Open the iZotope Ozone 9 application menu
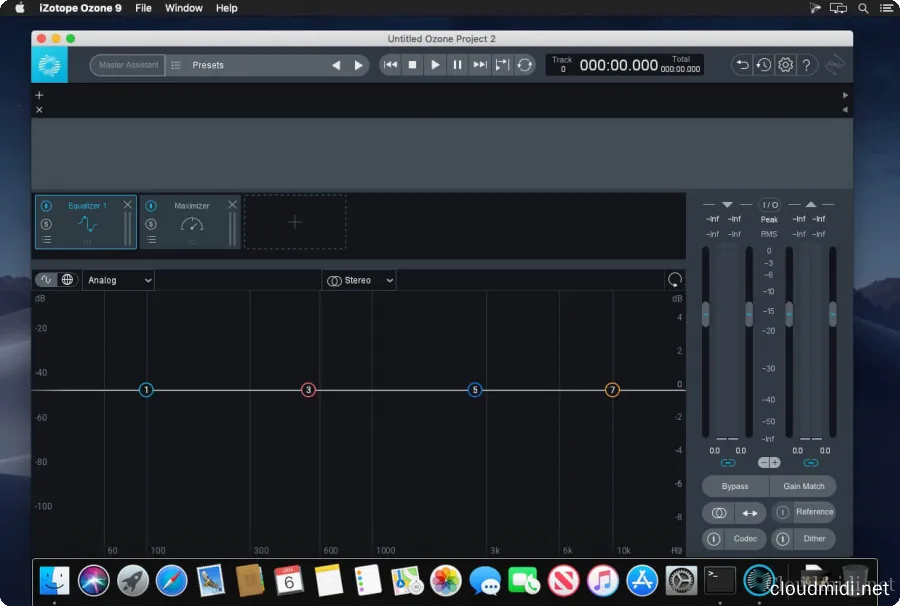The width and height of the screenshot is (900, 606). 80,8
